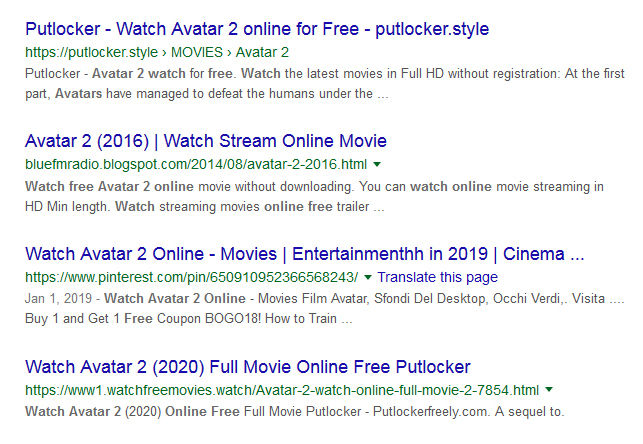643x444 pixels.
Task: Click the bluefmradio.blogspot.com green URL text
Action: 196,165
